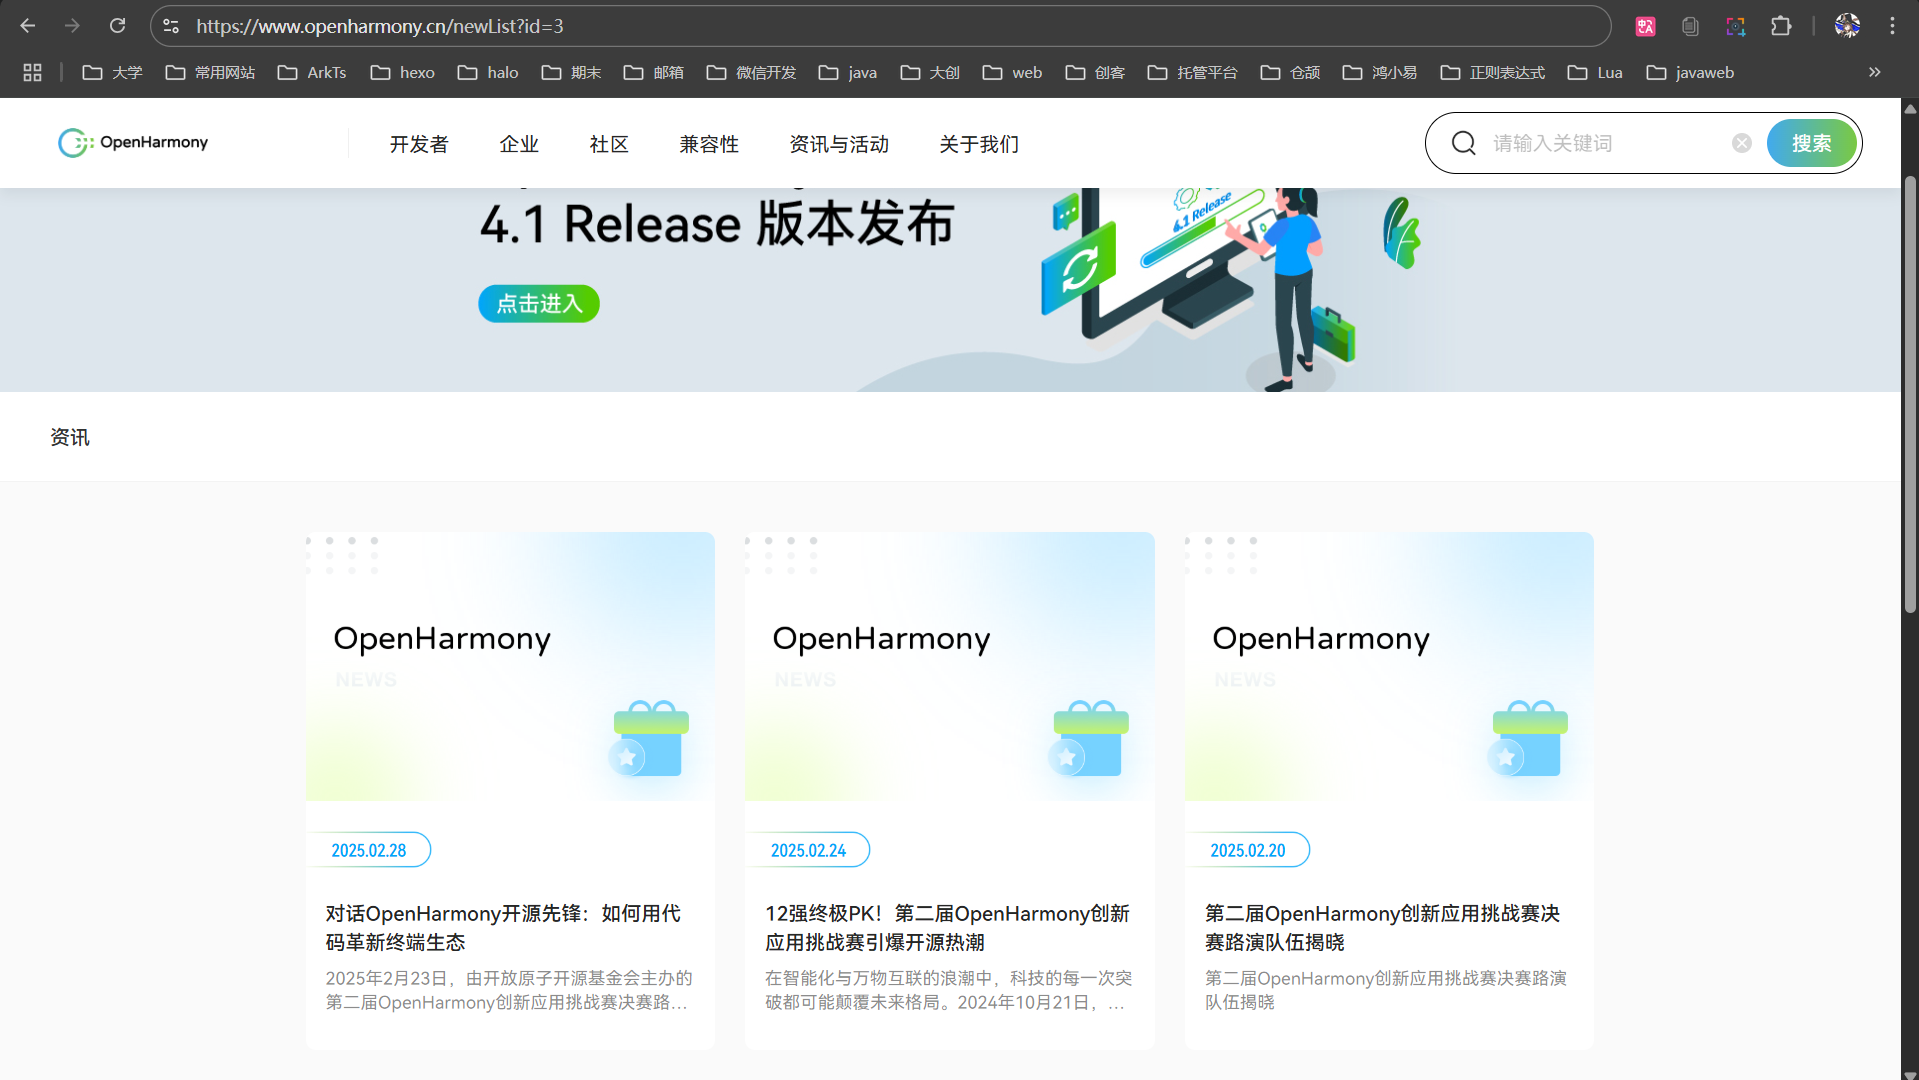Image resolution: width=1919 pixels, height=1080 pixels.
Task: Click the OpenHarmony logo
Action: 133,143
